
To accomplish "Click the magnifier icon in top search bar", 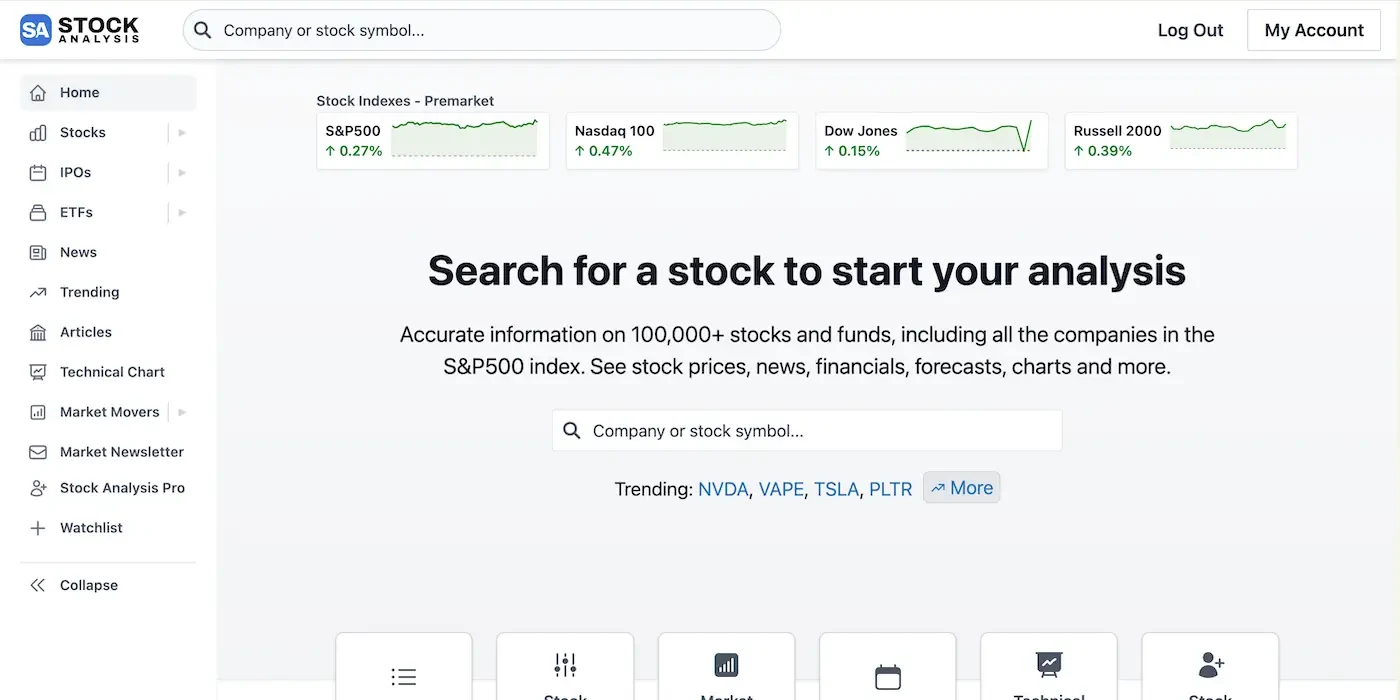I will (202, 30).
